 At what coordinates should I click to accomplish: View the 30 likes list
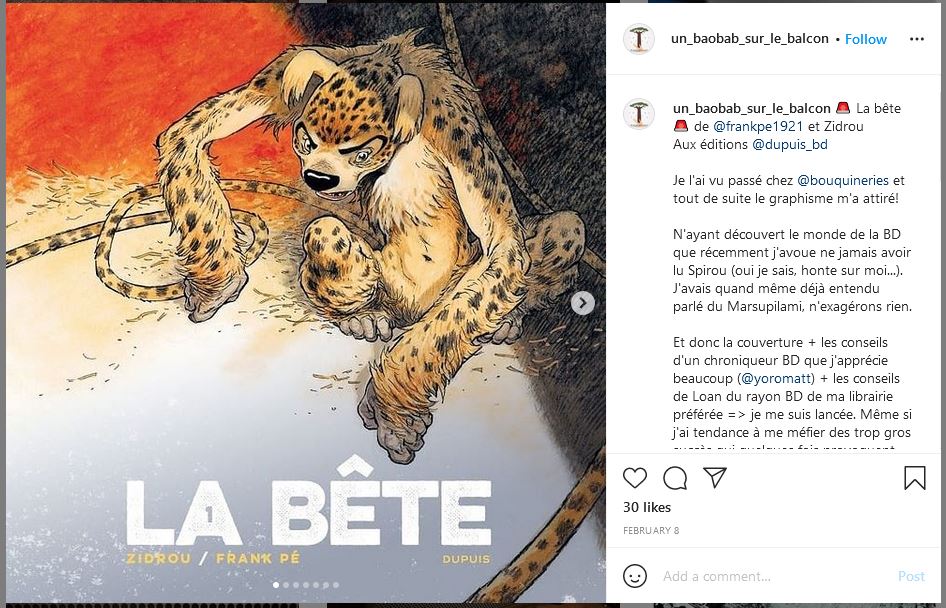point(647,508)
